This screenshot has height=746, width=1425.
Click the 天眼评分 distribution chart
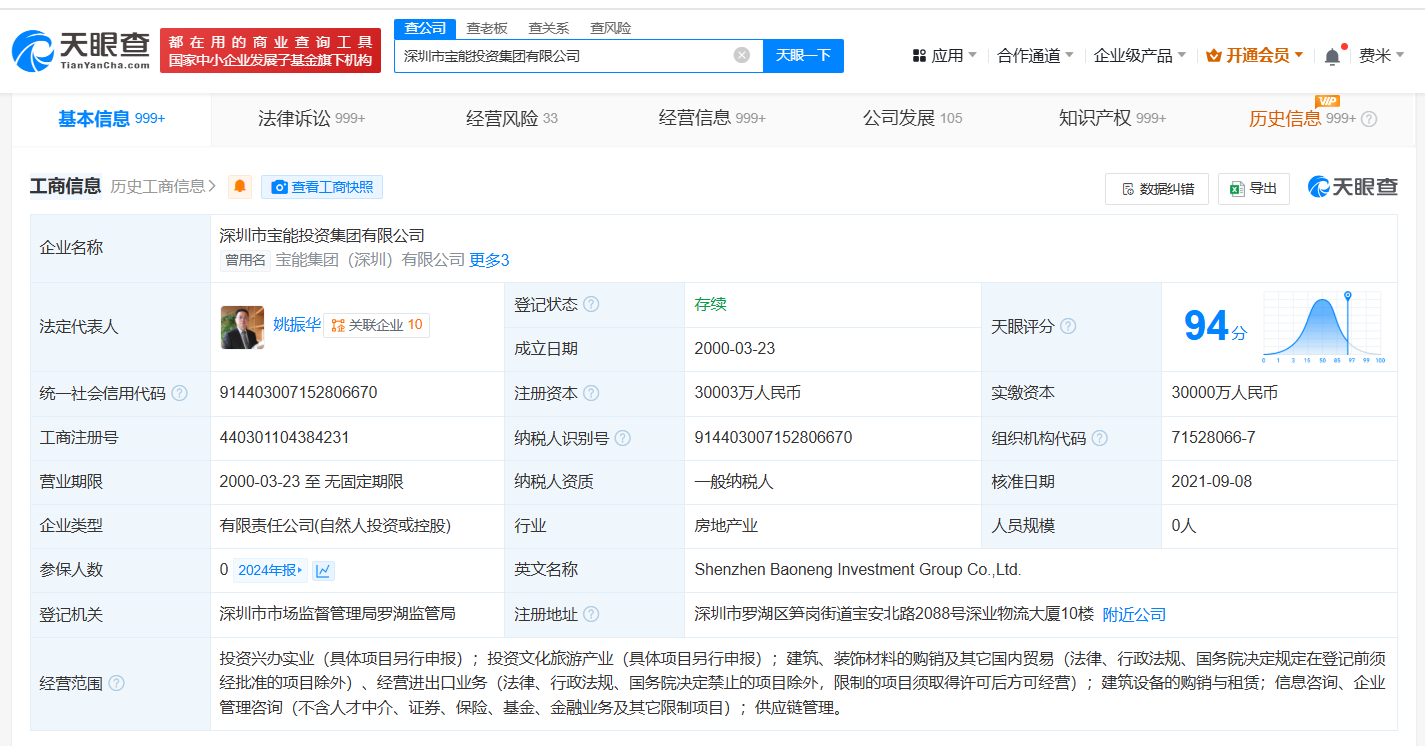pos(1322,327)
